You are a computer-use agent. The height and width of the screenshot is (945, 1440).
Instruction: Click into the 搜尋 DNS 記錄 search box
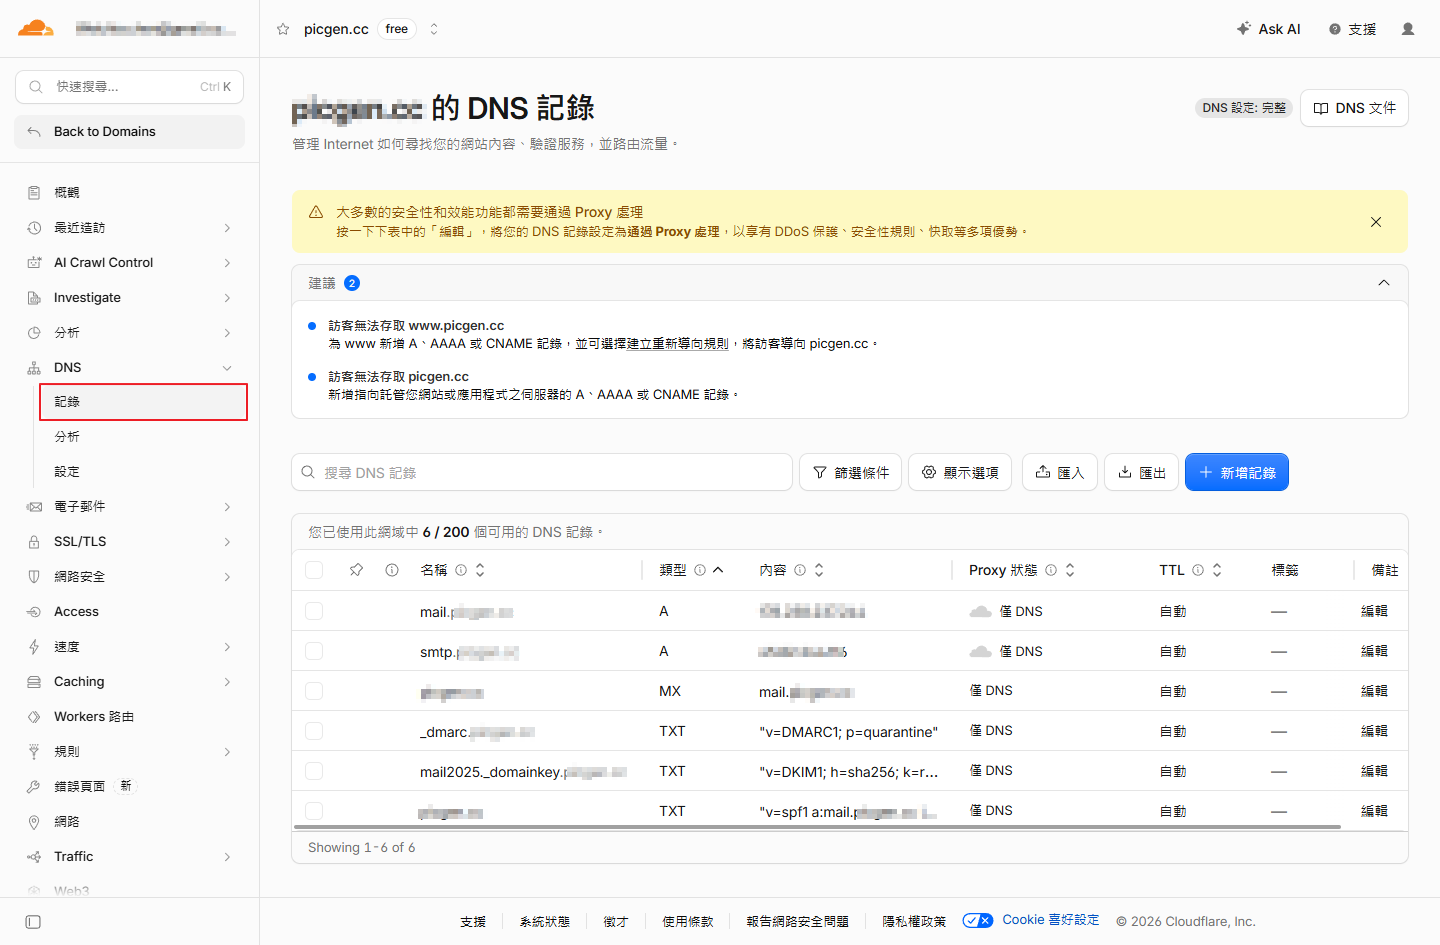pyautogui.click(x=542, y=472)
